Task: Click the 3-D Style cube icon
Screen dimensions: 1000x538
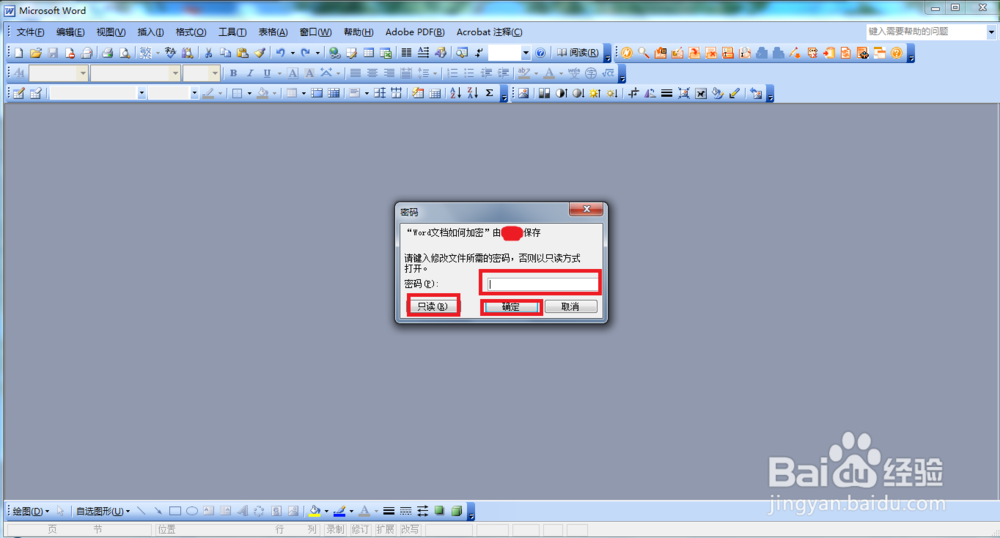Action: click(457, 511)
